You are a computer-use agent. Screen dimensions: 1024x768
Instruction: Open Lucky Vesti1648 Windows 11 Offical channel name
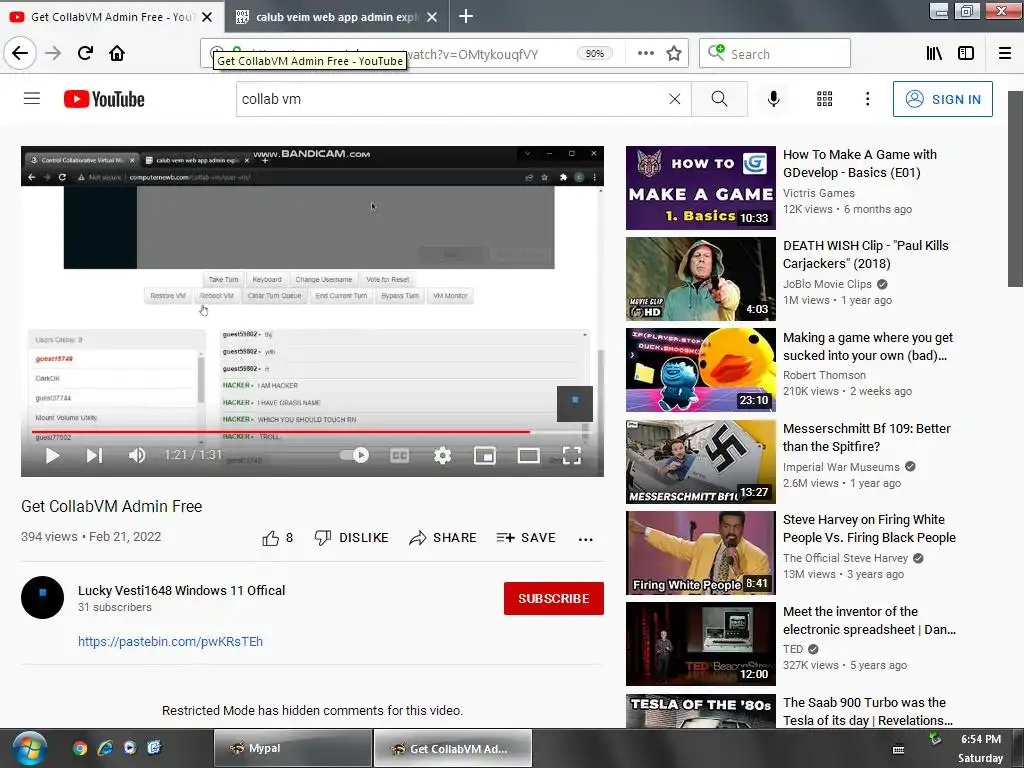pos(182,590)
